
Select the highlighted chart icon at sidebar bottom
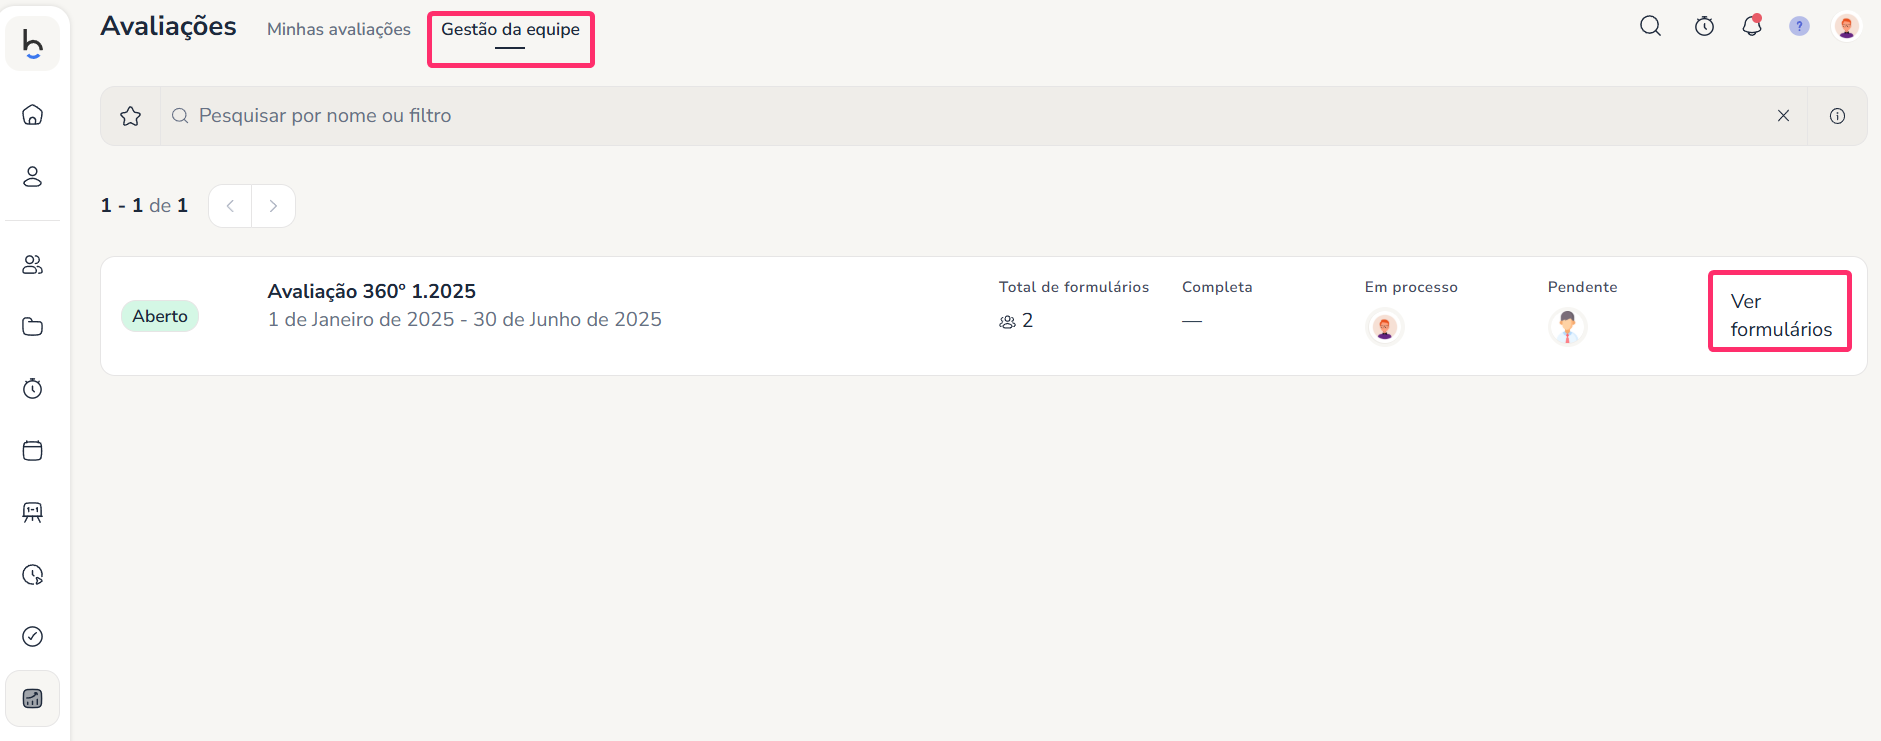(x=33, y=699)
